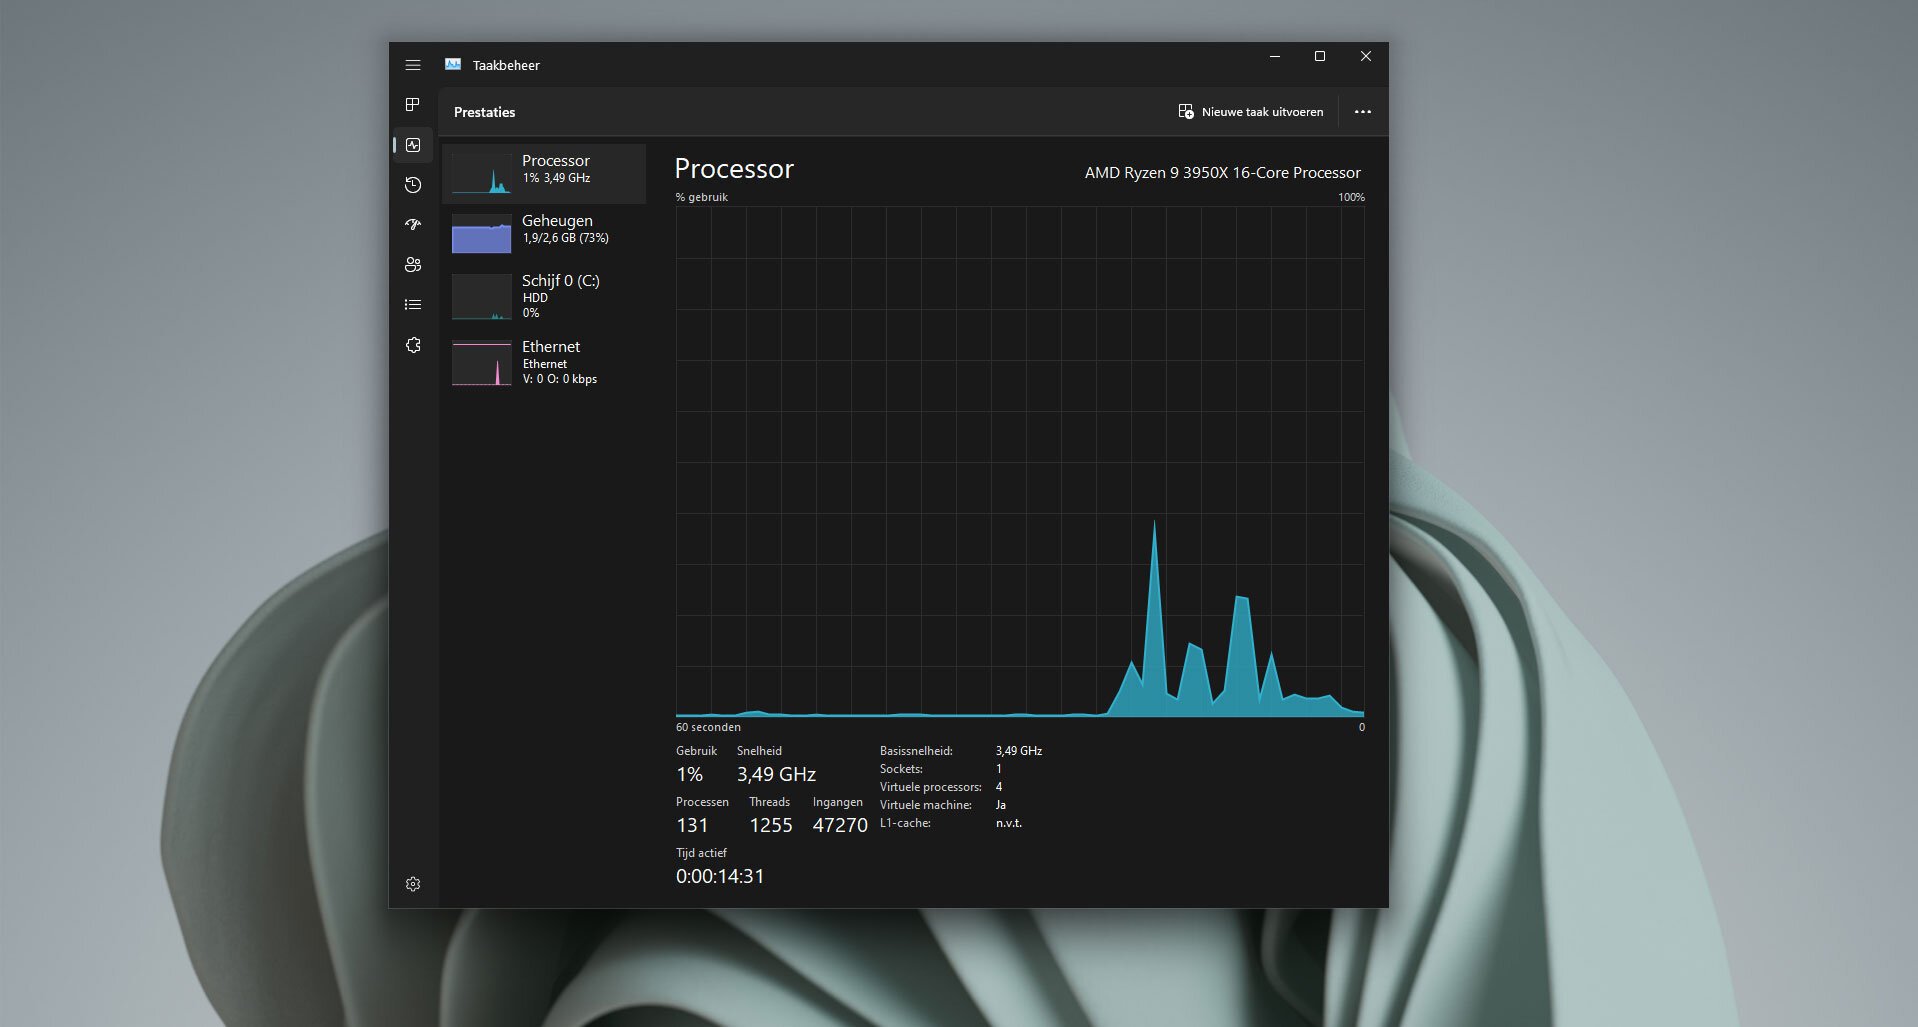Maximize the Taakbeheer window

(x=1320, y=57)
